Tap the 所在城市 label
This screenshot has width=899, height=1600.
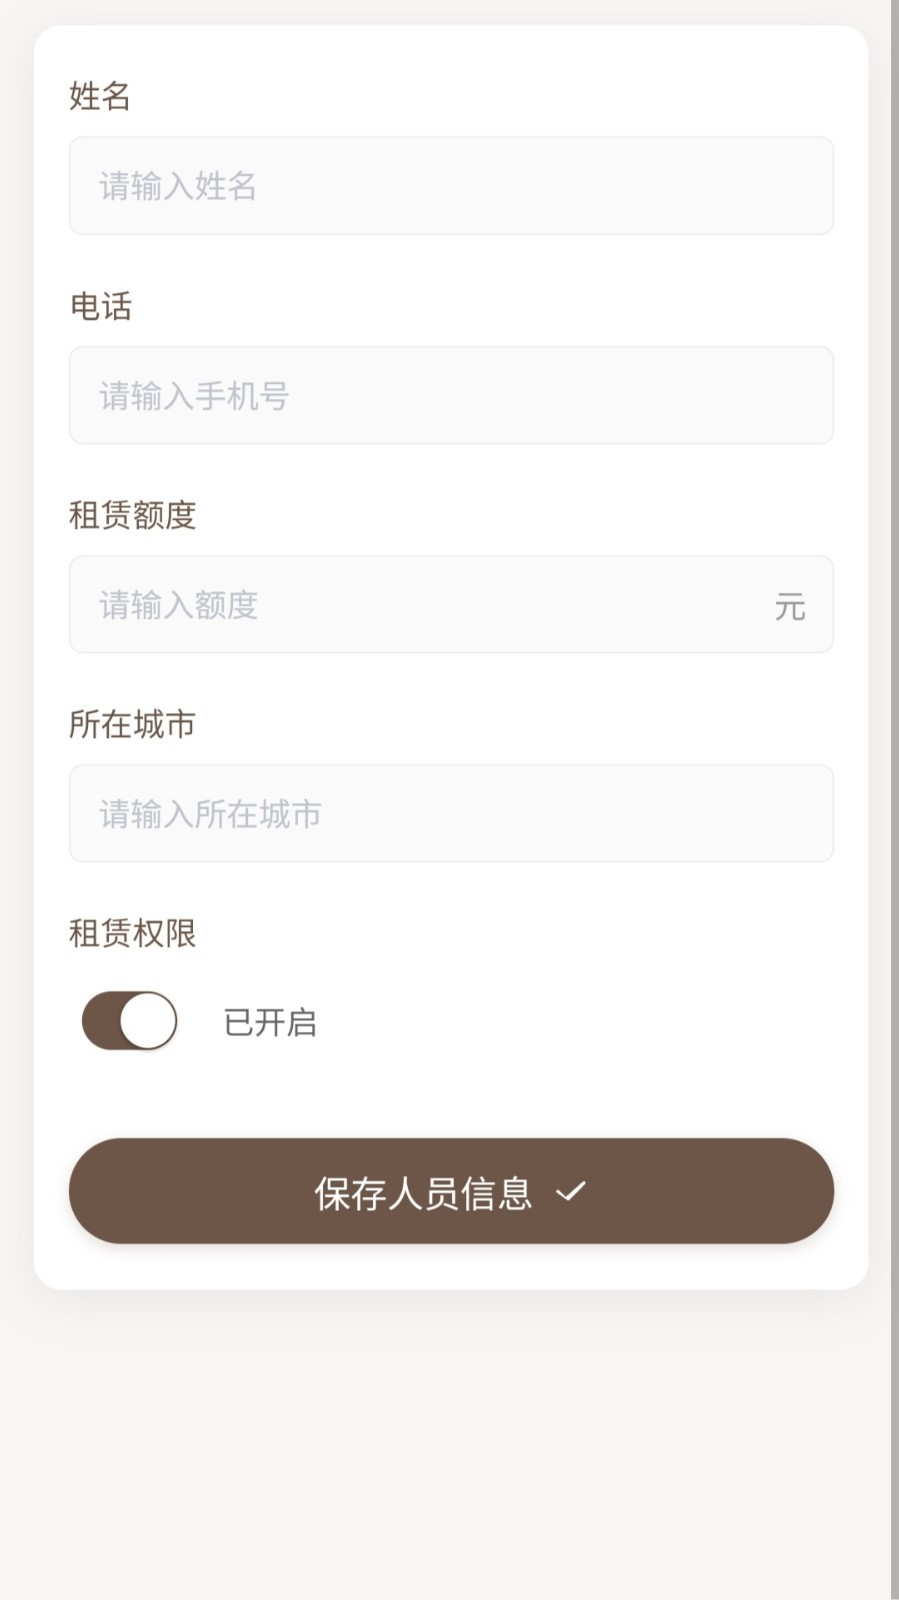coord(132,724)
